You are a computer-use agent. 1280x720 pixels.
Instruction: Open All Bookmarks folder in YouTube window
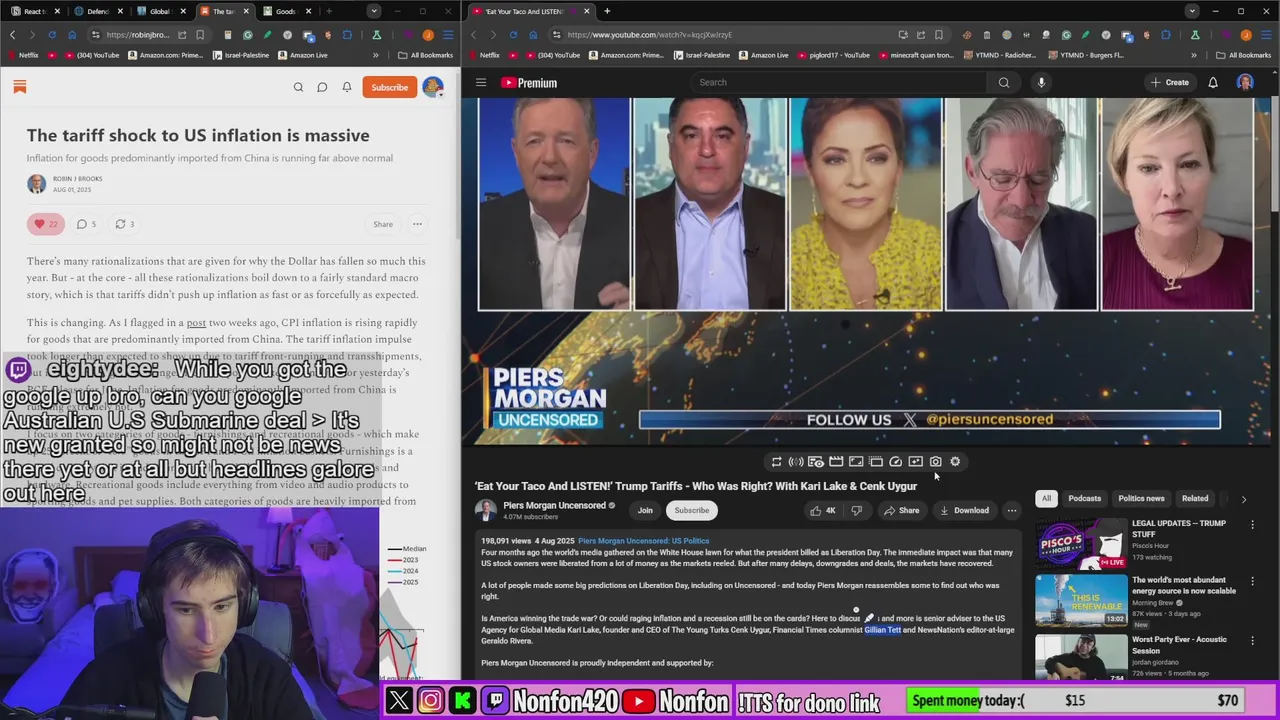1243,55
